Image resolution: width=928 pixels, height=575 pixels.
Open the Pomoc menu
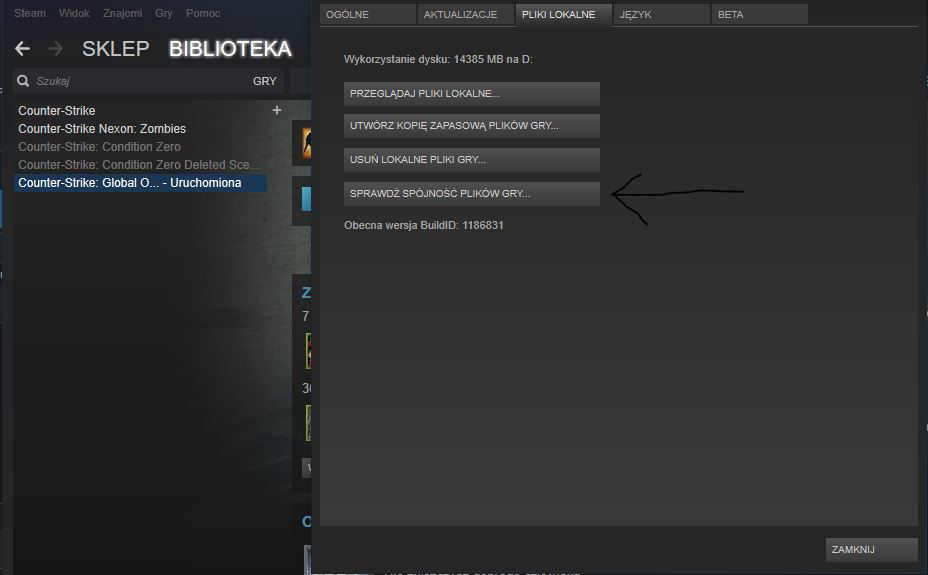203,13
